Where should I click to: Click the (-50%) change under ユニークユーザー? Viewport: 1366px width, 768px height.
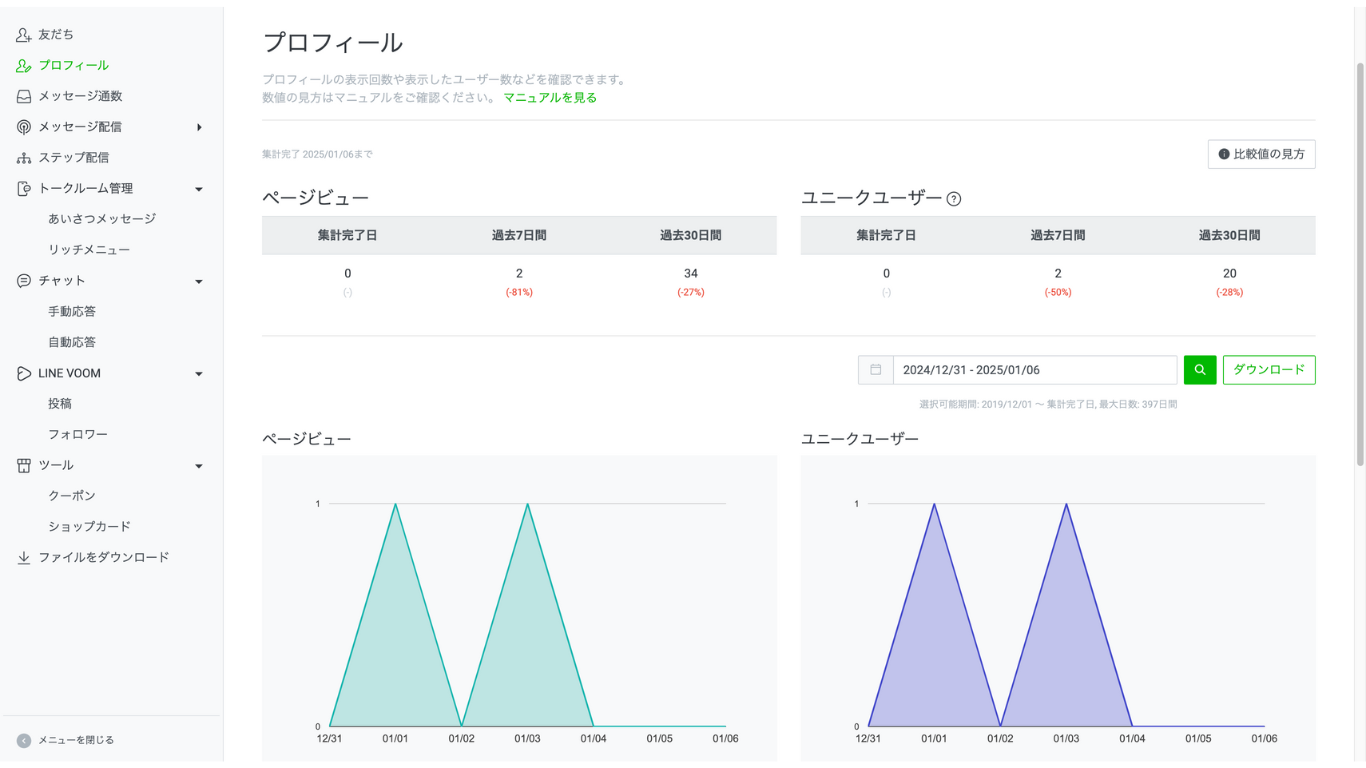(1058, 293)
